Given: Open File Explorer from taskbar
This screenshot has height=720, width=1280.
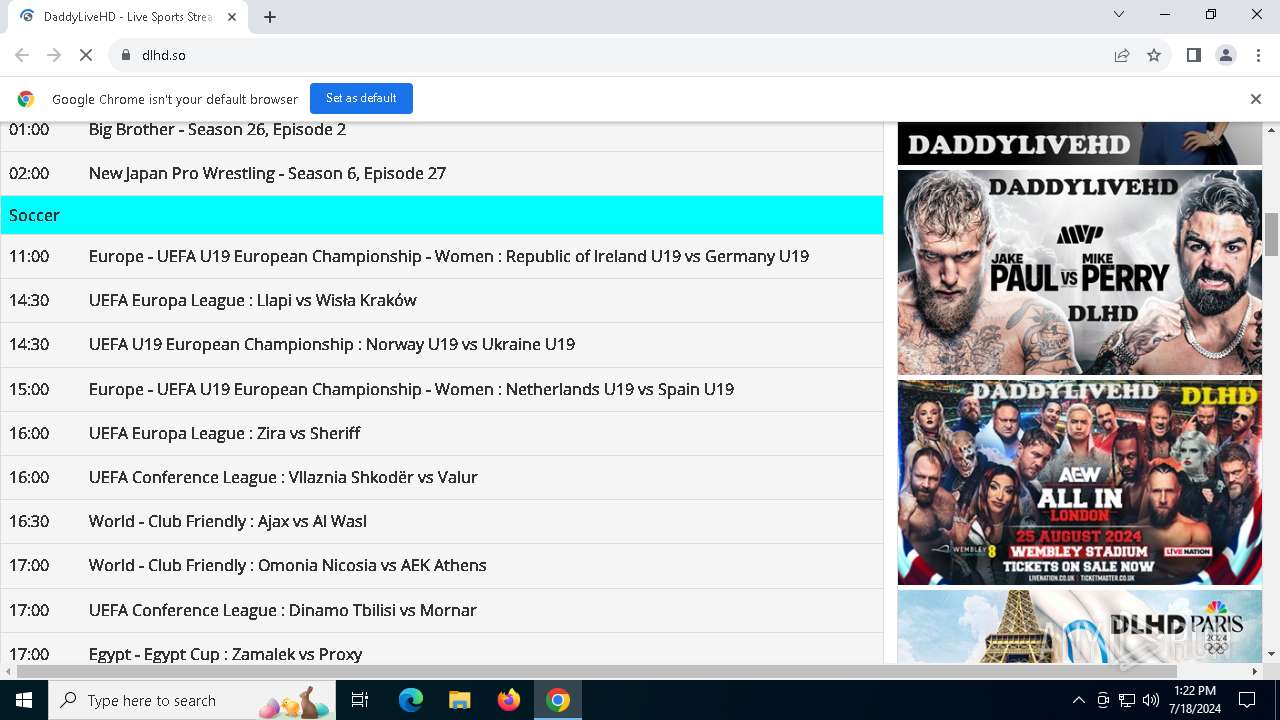Looking at the screenshot, I should point(460,700).
